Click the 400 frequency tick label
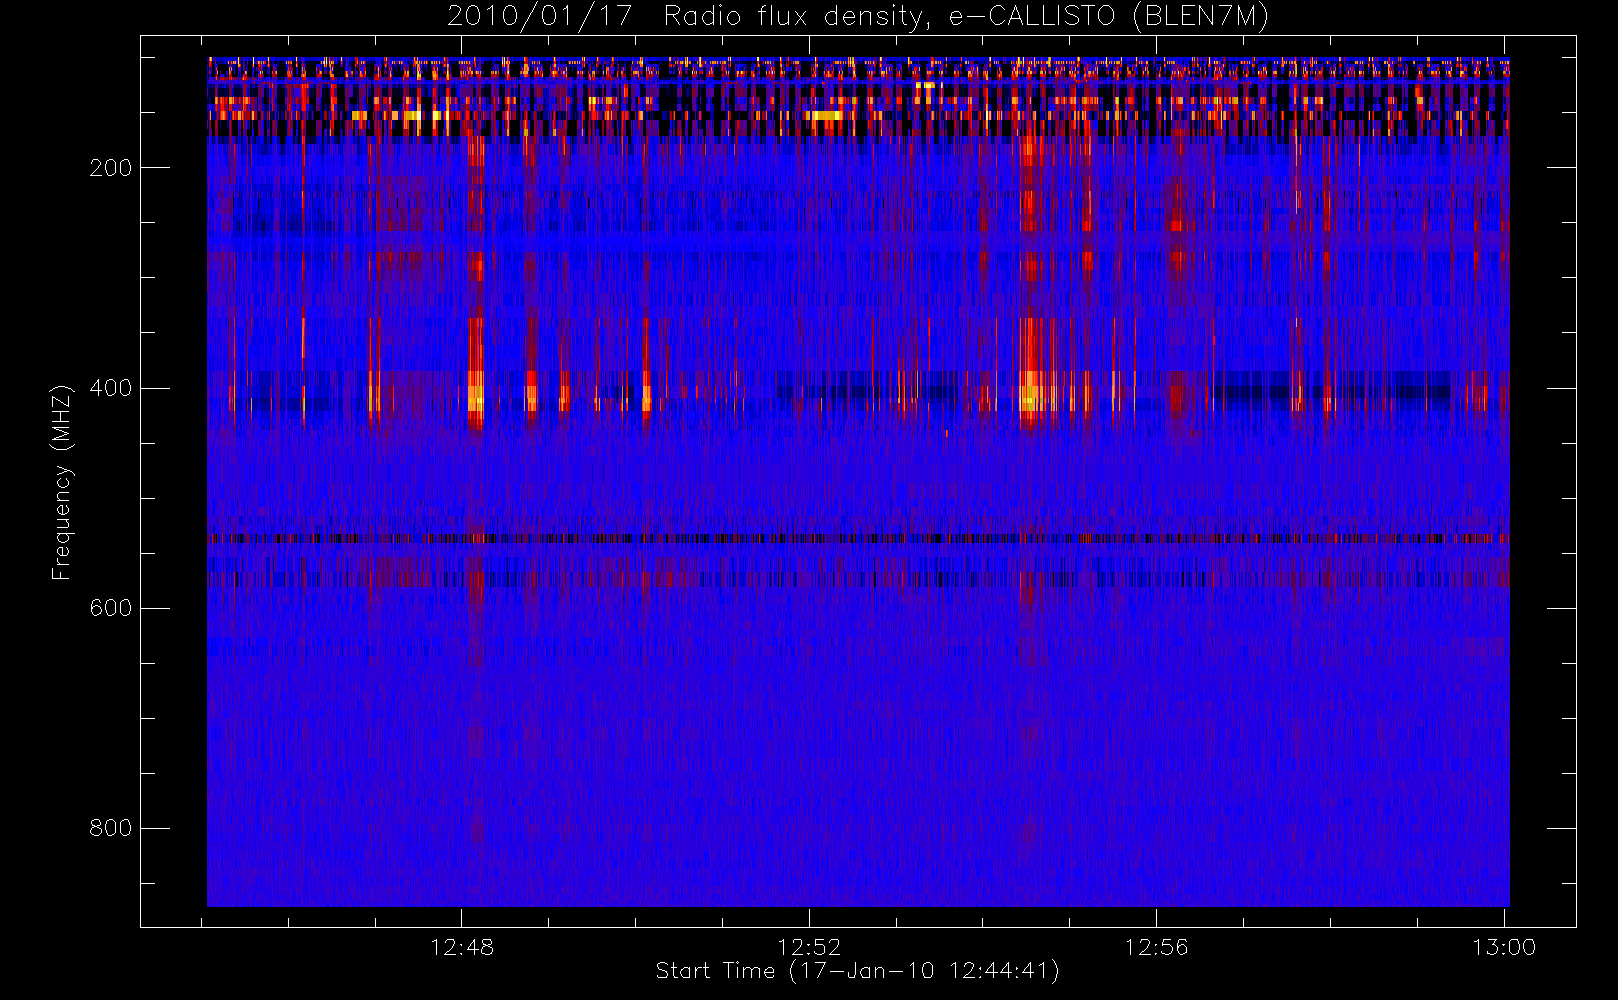1618x1000 pixels. pos(111,388)
